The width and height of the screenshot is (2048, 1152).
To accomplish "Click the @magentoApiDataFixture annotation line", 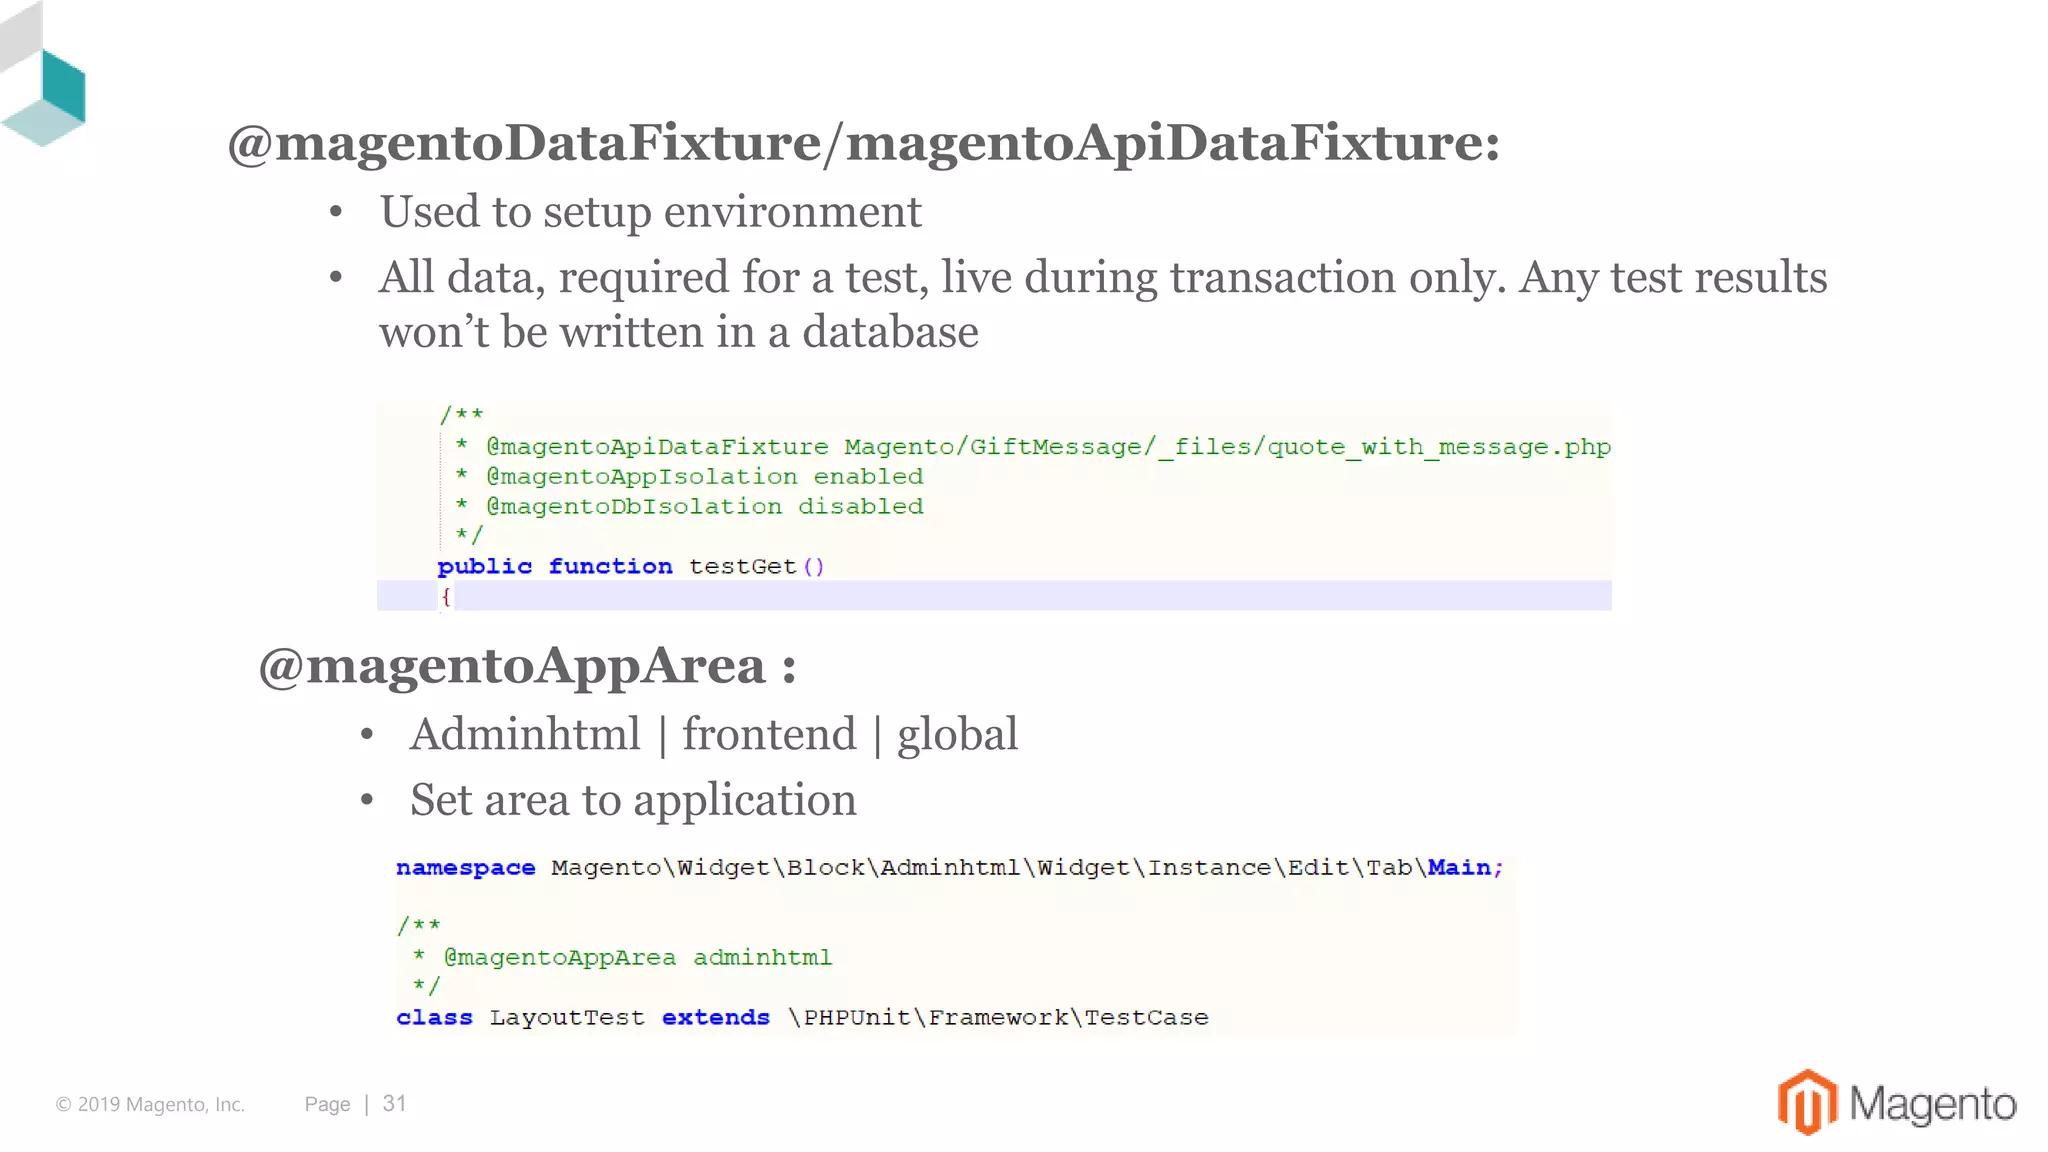I will pos(1033,446).
